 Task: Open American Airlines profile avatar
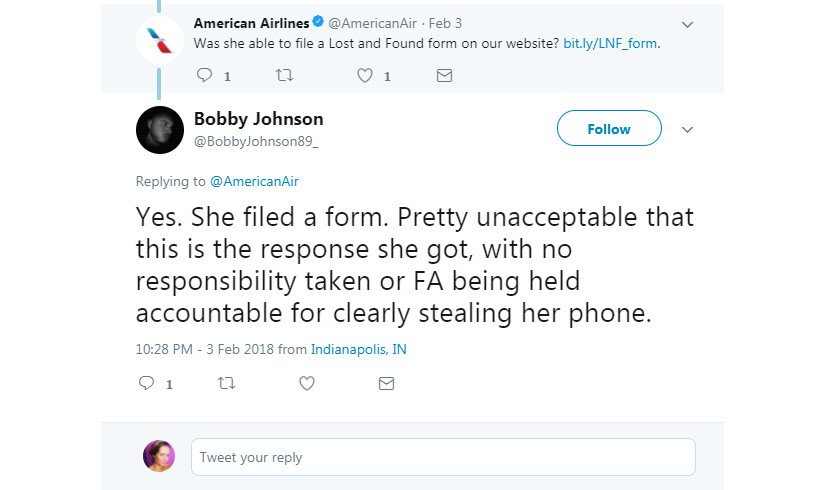[160, 39]
